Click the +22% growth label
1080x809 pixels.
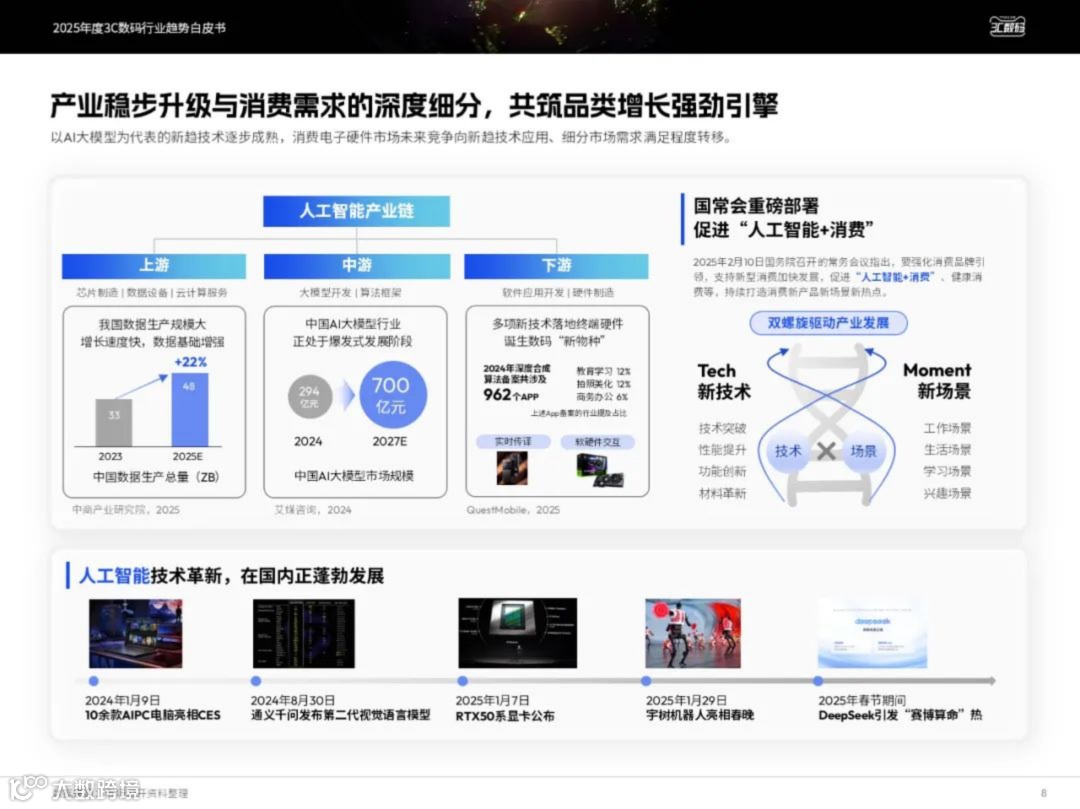click(190, 361)
